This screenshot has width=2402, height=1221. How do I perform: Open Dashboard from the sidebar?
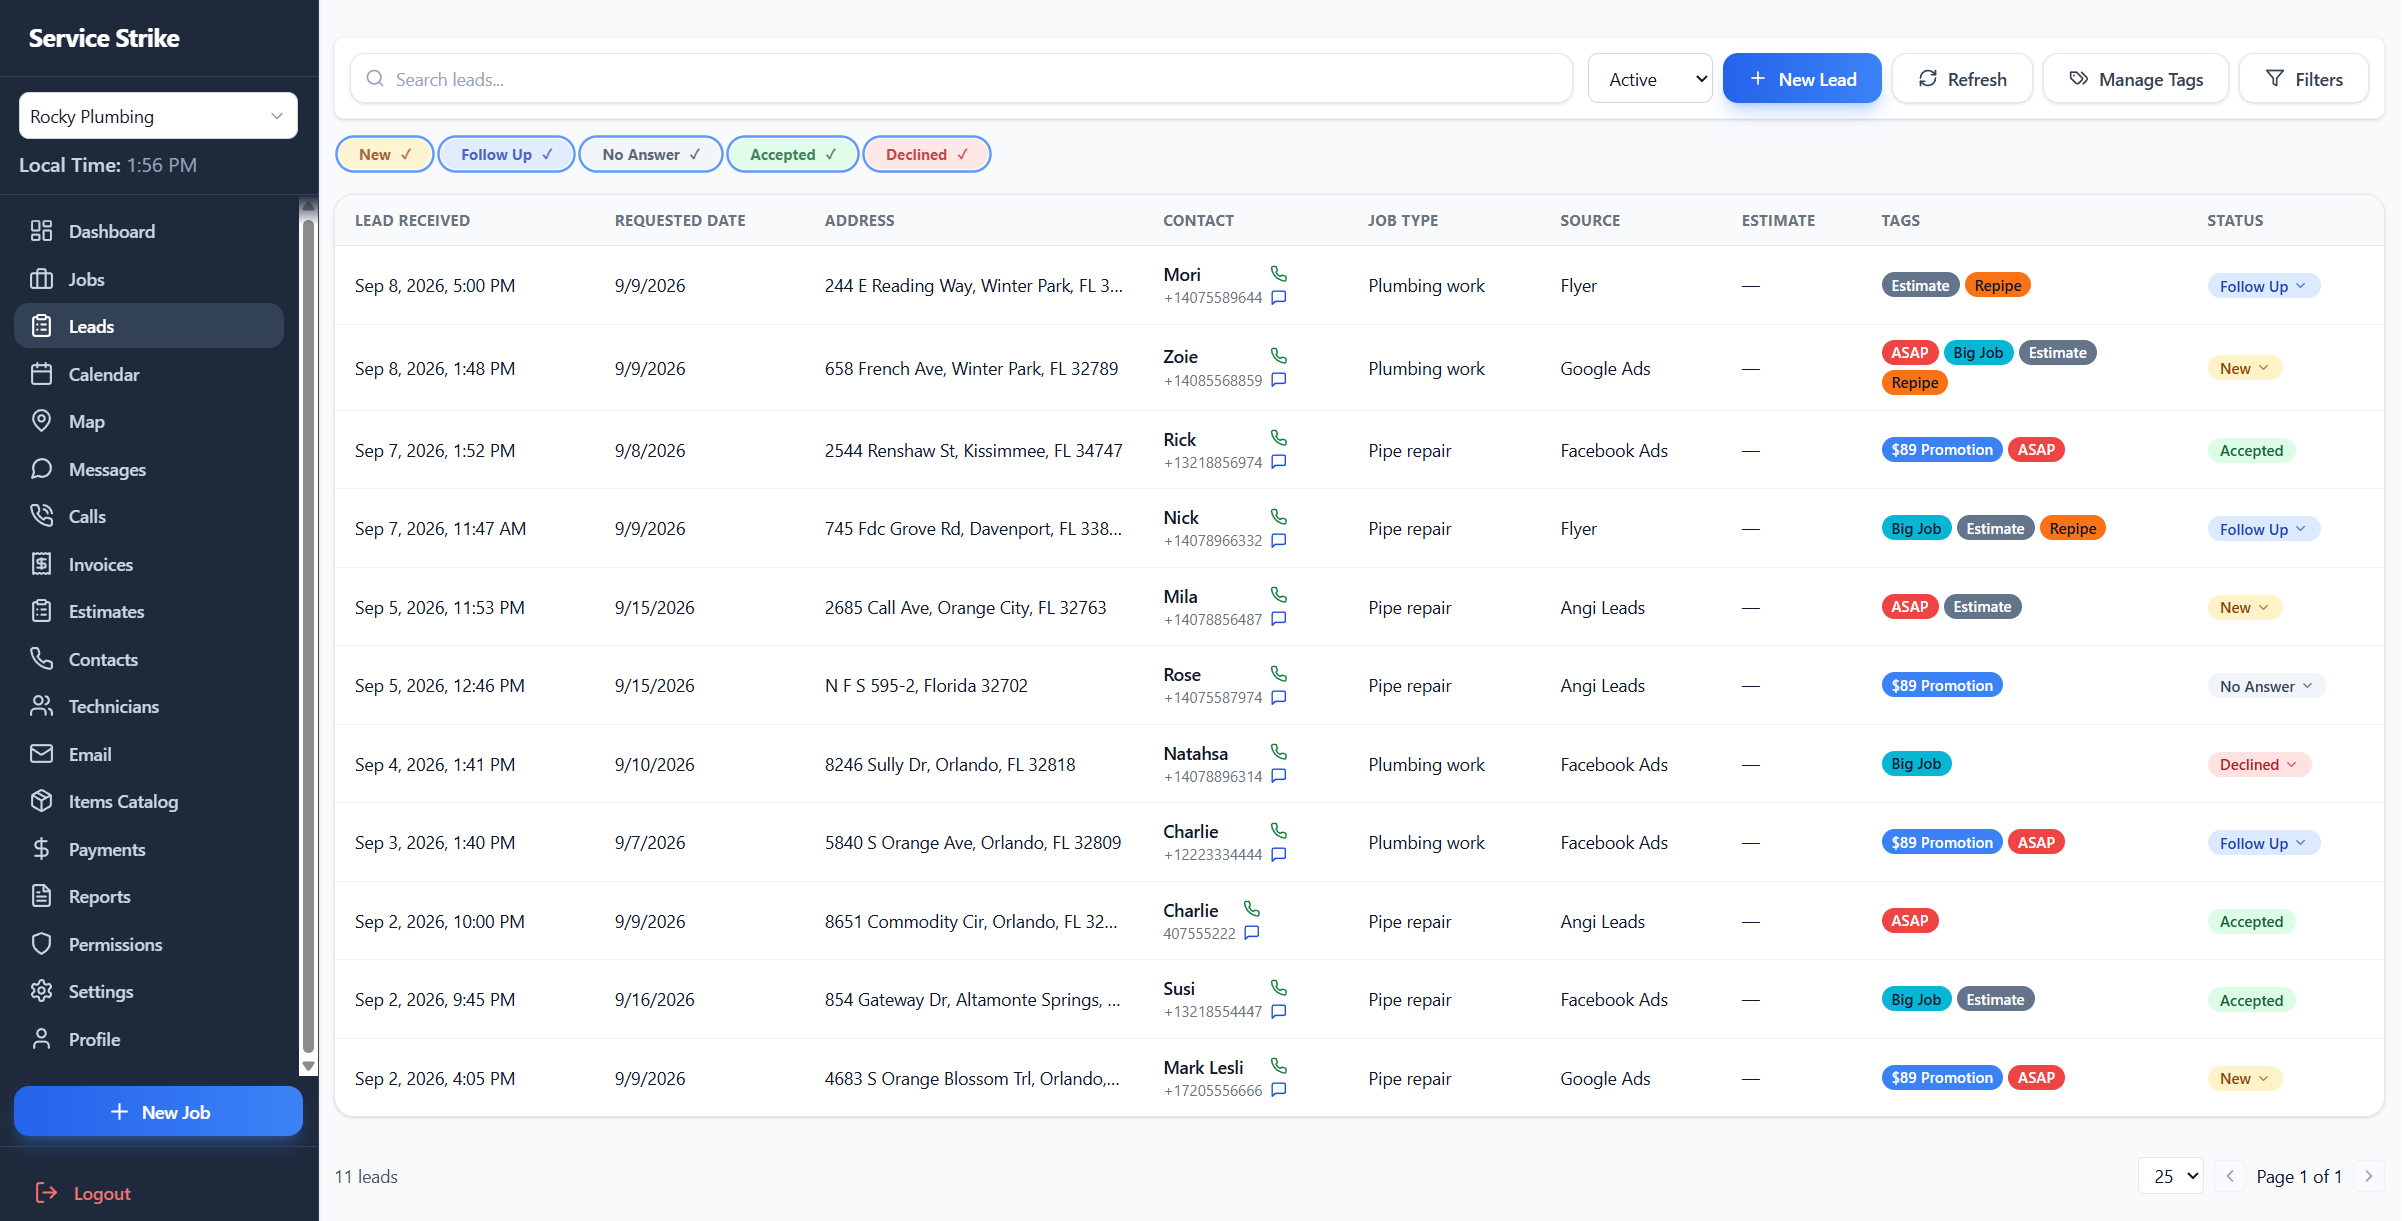tap(149, 231)
